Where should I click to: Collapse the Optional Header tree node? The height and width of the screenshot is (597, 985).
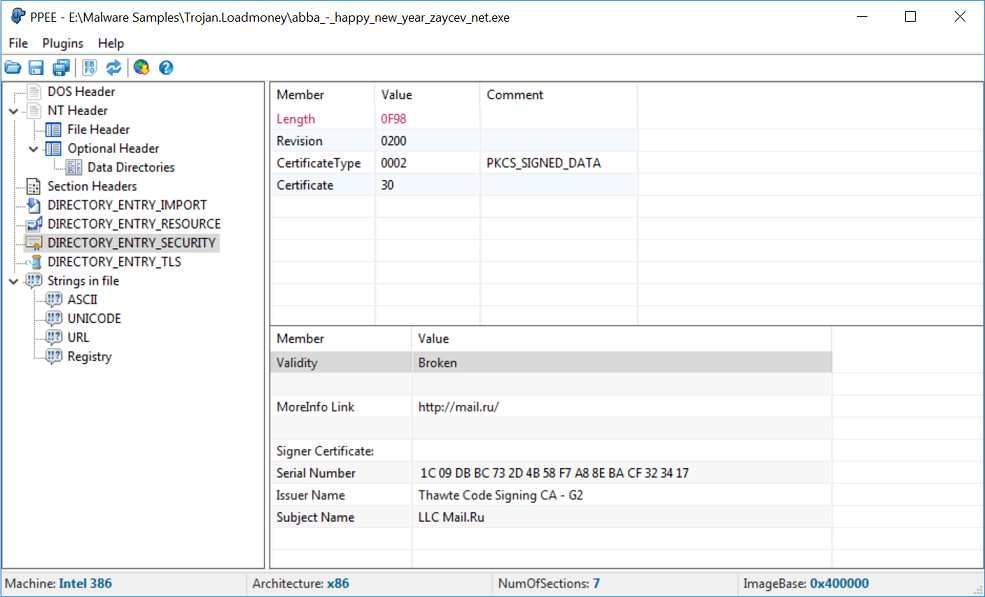point(33,149)
